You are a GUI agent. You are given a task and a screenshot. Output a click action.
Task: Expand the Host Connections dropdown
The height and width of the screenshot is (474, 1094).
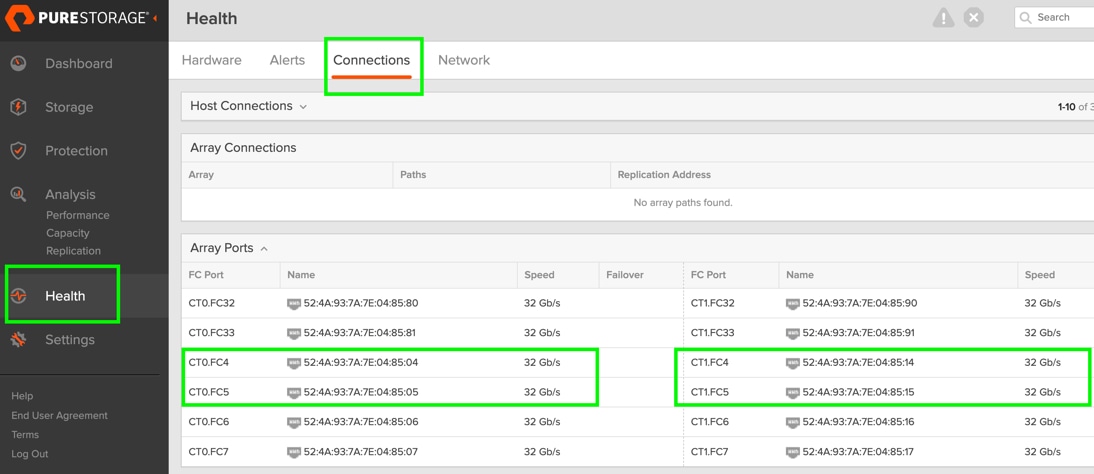pyautogui.click(x=303, y=106)
